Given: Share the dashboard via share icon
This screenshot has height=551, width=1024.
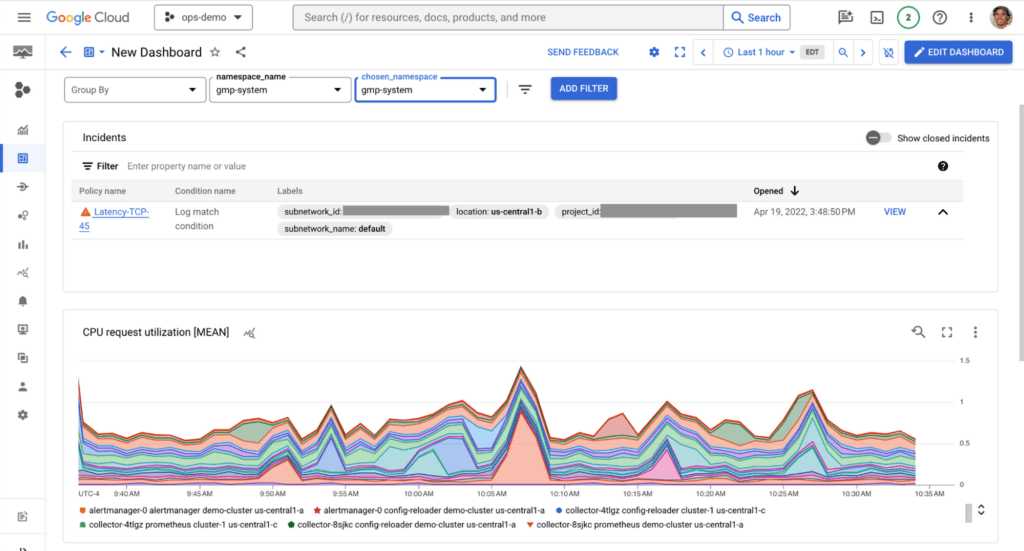Looking at the screenshot, I should pyautogui.click(x=240, y=52).
